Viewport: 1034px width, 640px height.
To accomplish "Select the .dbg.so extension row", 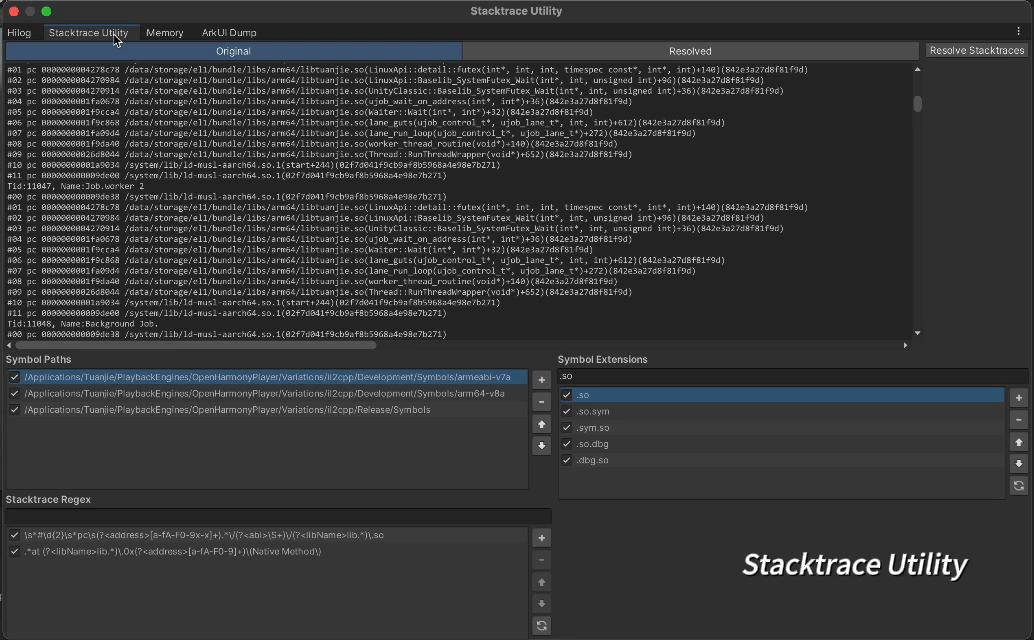I will coord(600,460).
